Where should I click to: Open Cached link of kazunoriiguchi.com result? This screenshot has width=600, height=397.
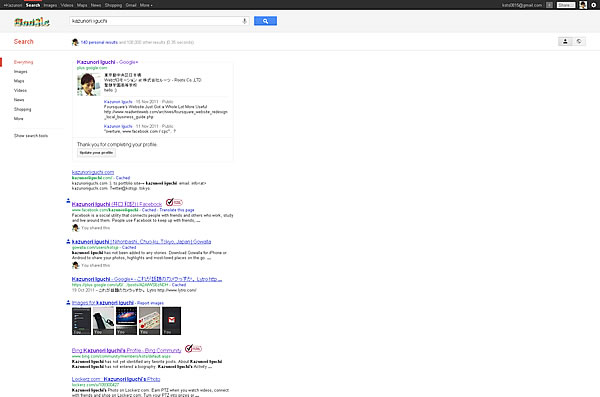[x=123, y=178]
